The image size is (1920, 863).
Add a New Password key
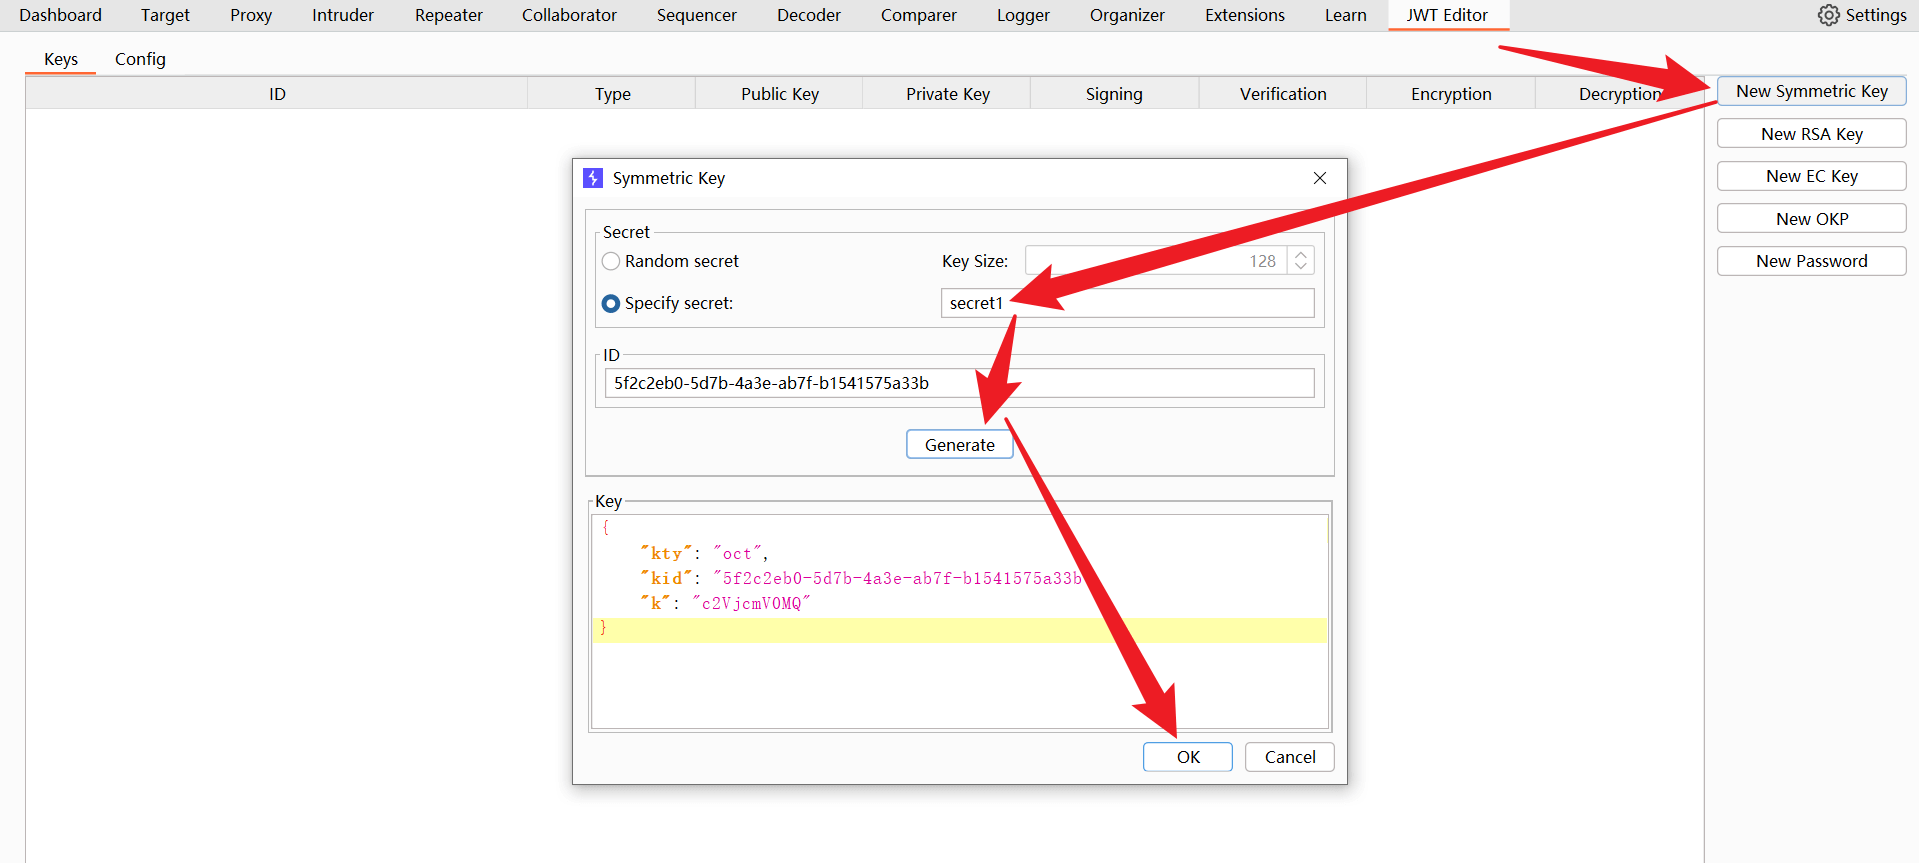click(1811, 261)
